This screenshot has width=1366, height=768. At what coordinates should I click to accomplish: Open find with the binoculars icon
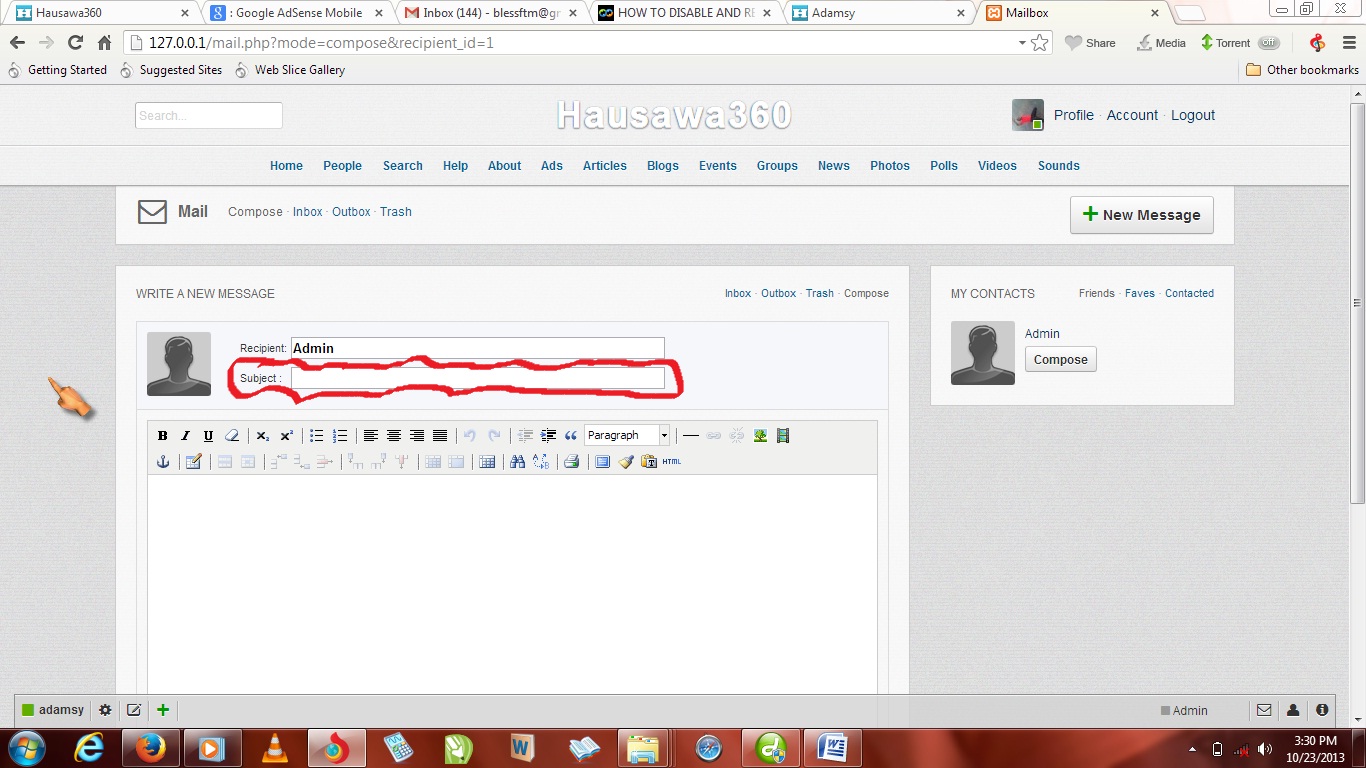point(517,462)
